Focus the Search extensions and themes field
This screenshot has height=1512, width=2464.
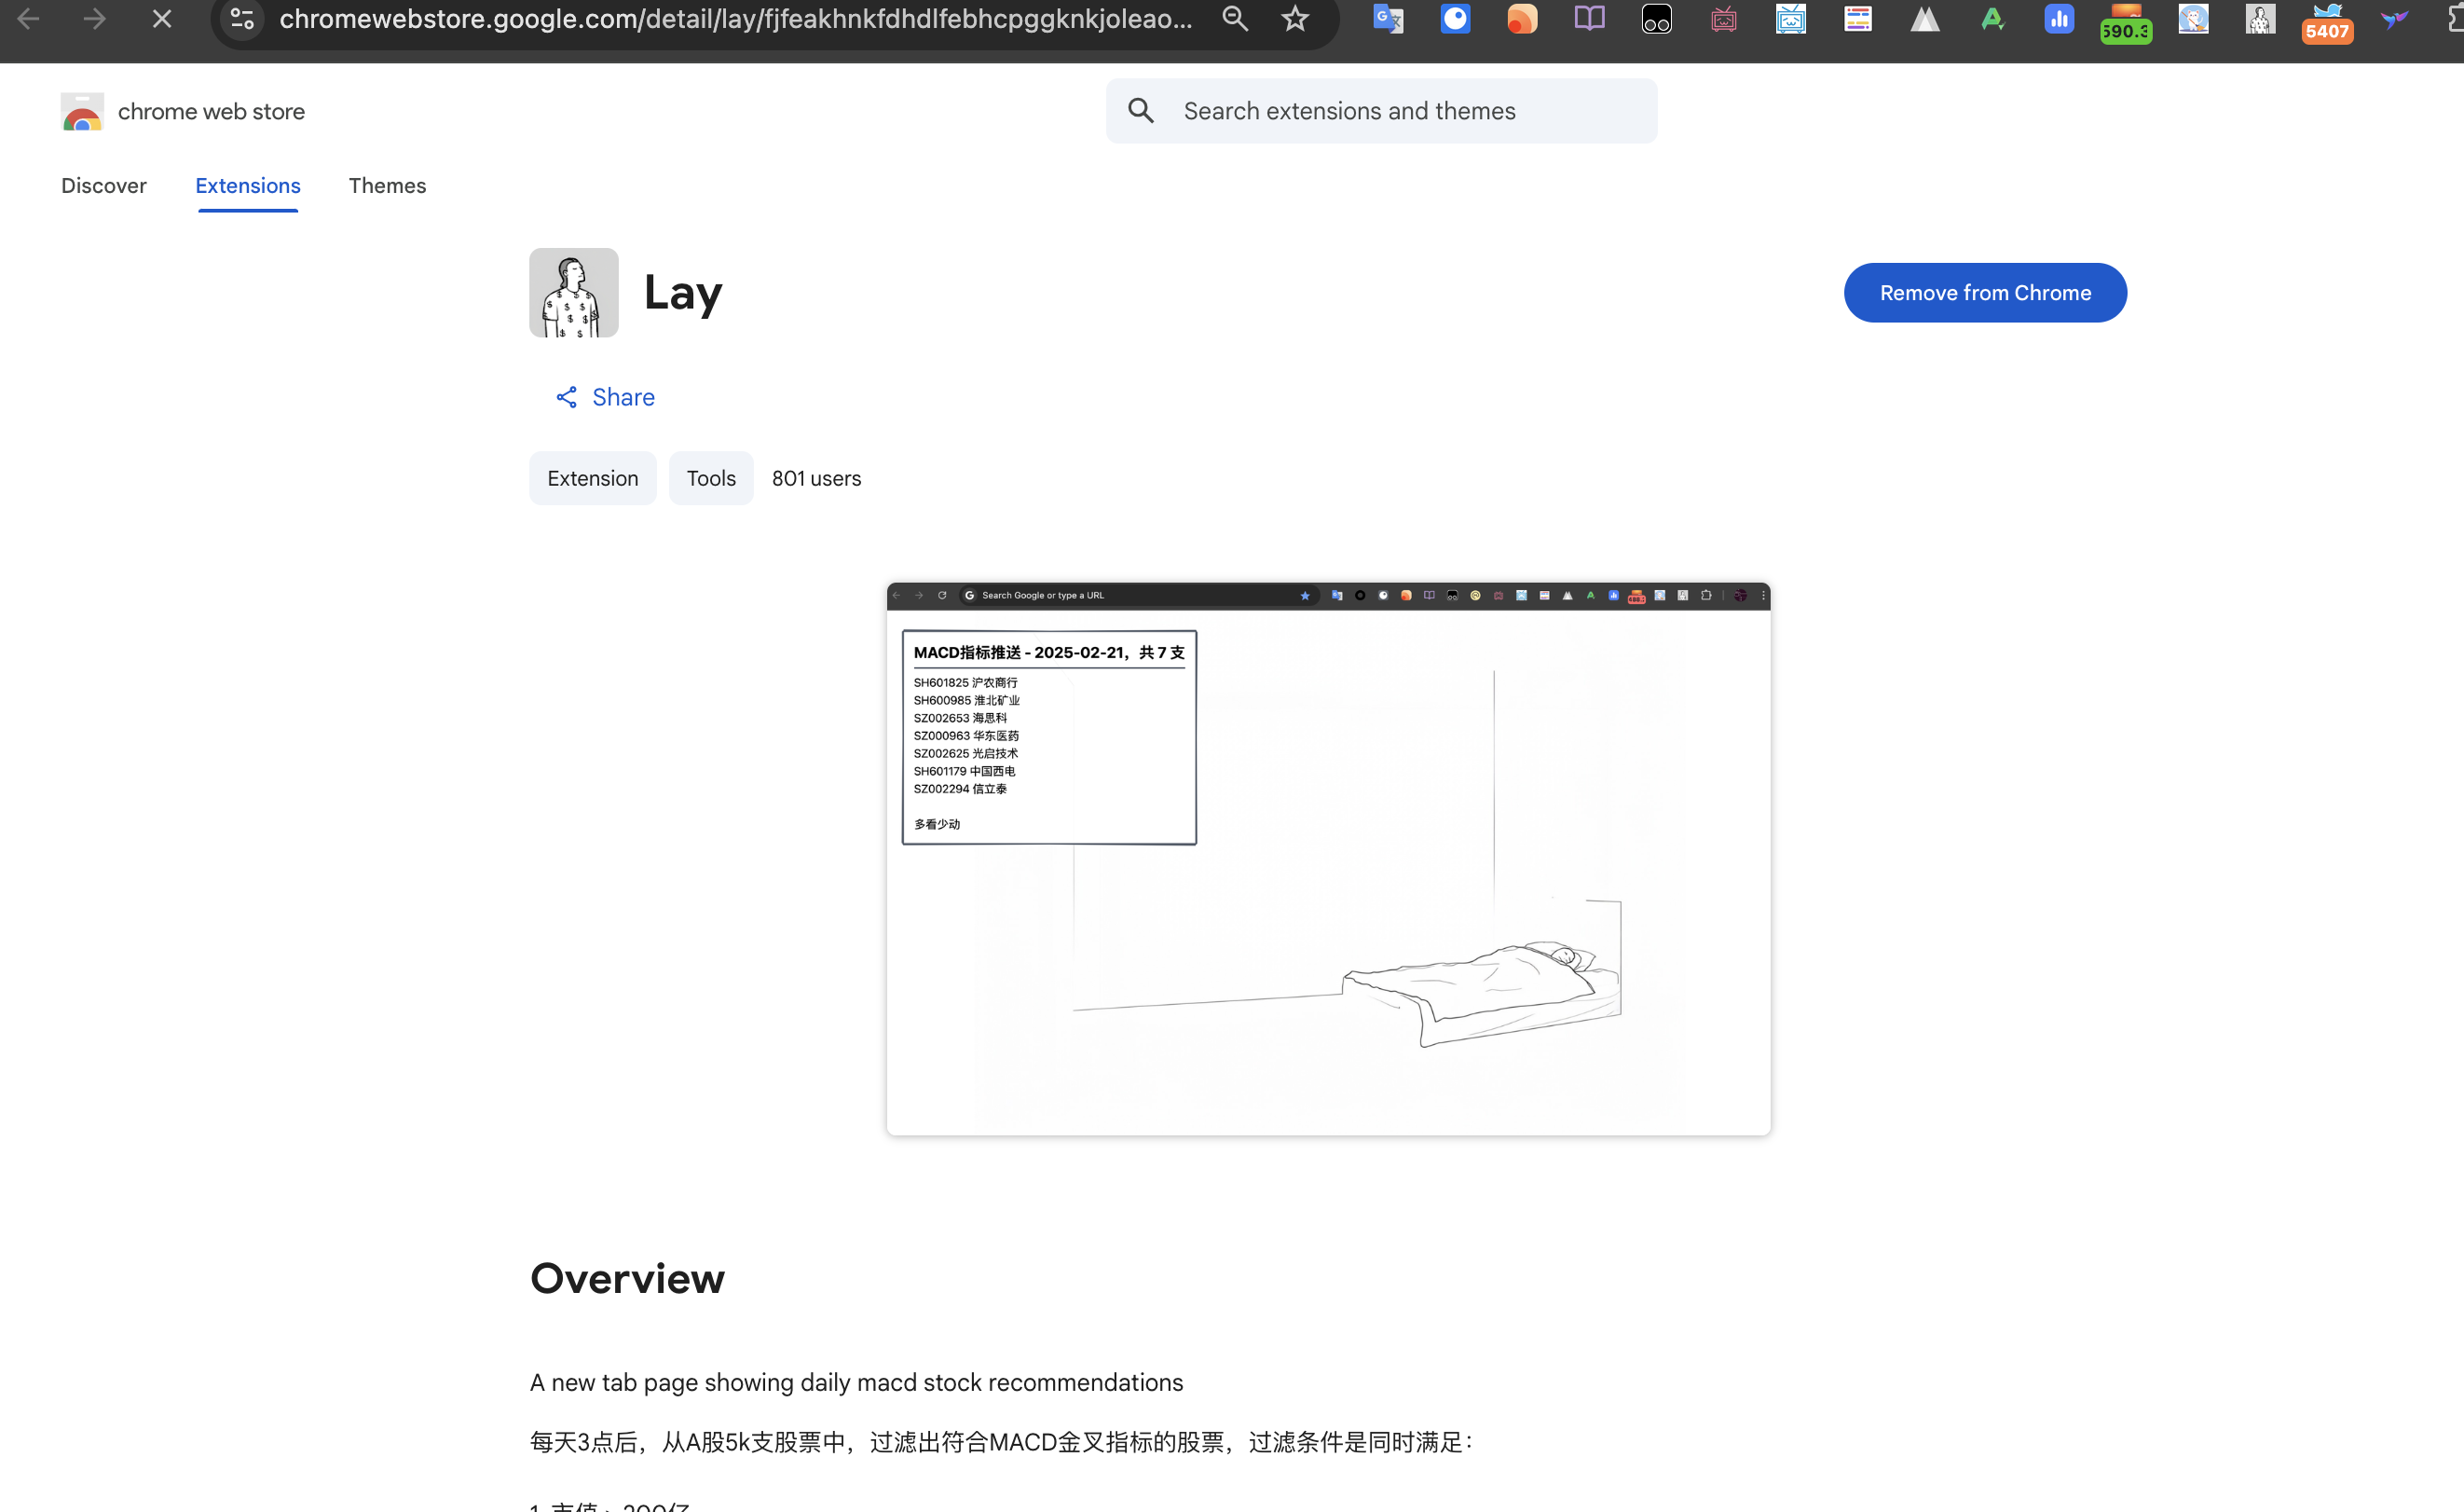[1381, 111]
